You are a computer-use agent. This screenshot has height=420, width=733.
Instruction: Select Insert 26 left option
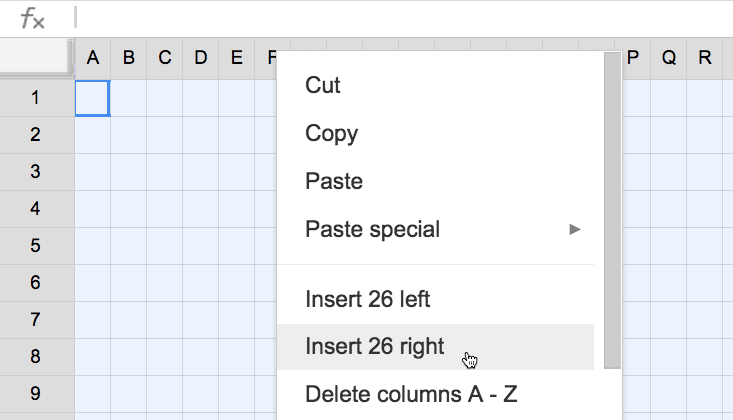(367, 299)
